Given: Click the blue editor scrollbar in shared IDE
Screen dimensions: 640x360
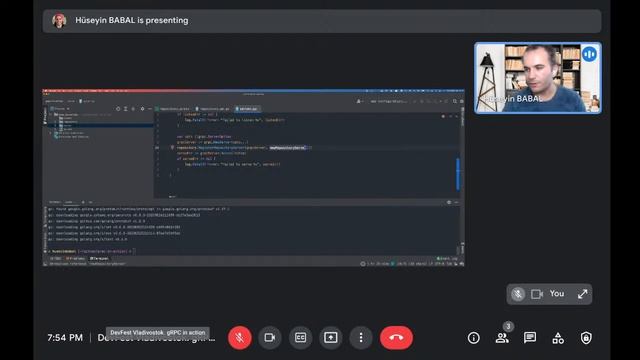Looking at the screenshot, I should coord(458,174).
